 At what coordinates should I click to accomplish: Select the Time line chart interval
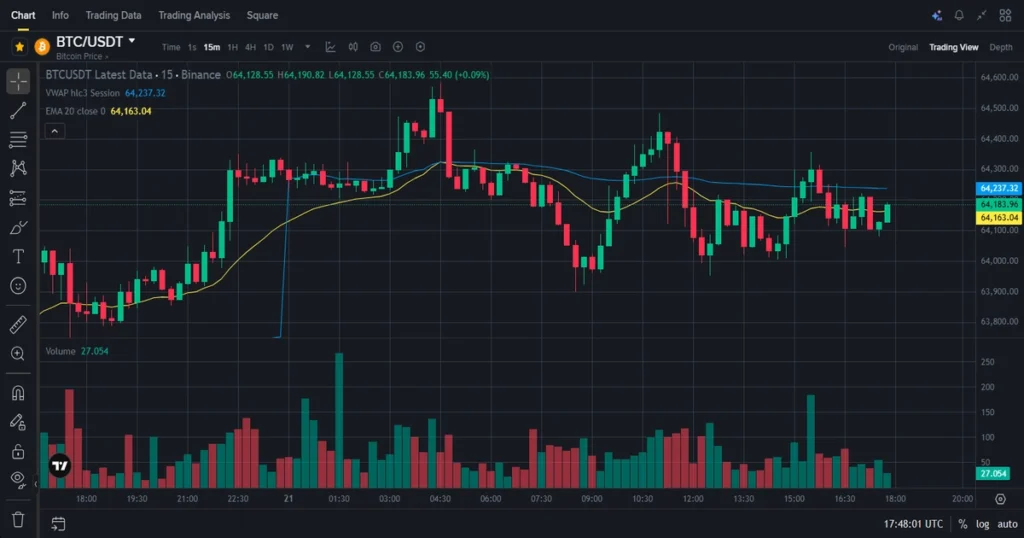tap(171, 47)
